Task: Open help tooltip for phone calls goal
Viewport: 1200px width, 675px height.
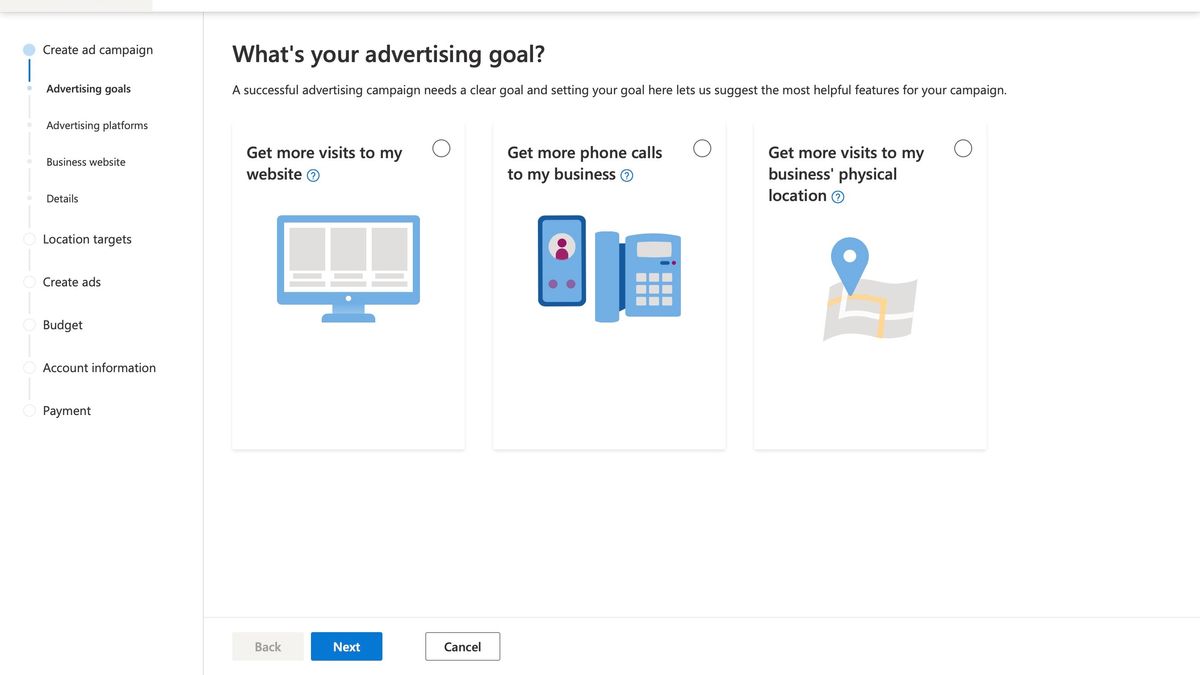Action: click(x=629, y=175)
